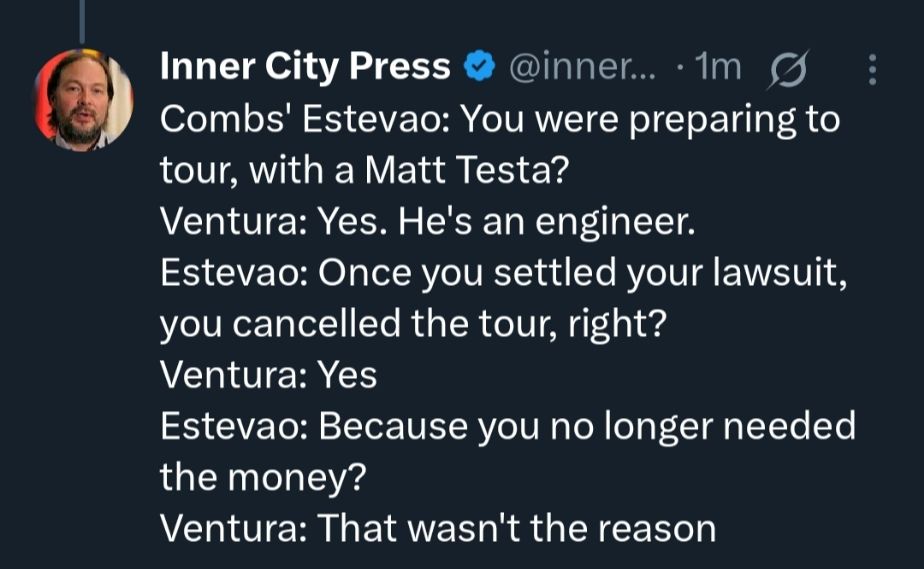
Task: Open the tweet's three-dot more menu
Action: click(x=872, y=69)
